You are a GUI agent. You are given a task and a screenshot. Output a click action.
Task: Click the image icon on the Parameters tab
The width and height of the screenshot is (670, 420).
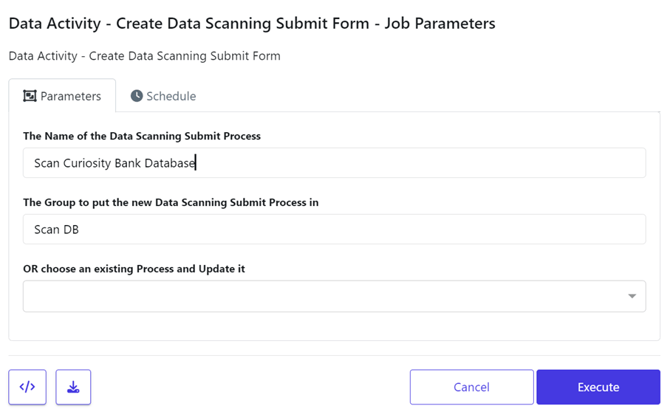click(x=29, y=96)
